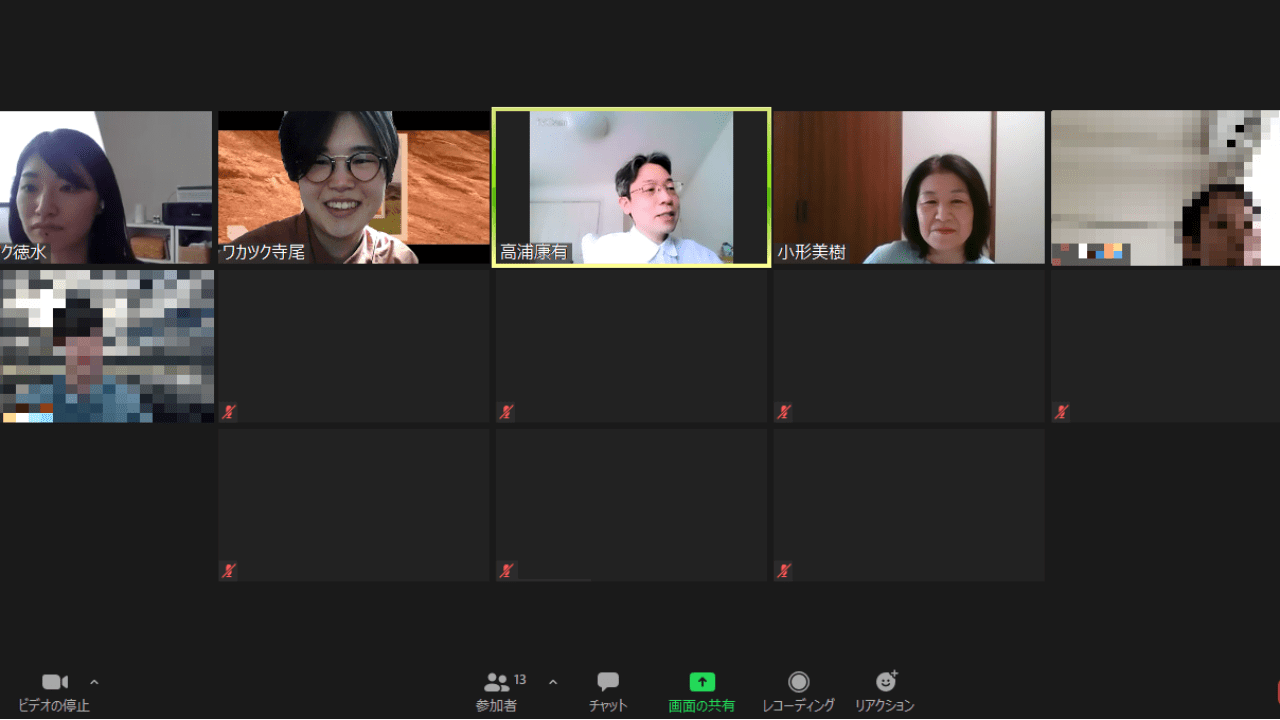This screenshot has height=720, width=1280.
Task: Select the 小形美樹 participant video tile
Action: [909, 187]
